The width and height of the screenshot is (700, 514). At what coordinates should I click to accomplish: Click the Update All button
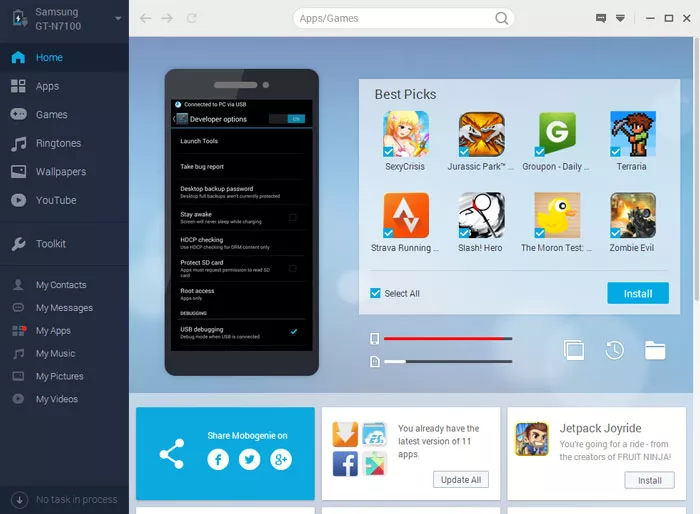click(x=461, y=480)
